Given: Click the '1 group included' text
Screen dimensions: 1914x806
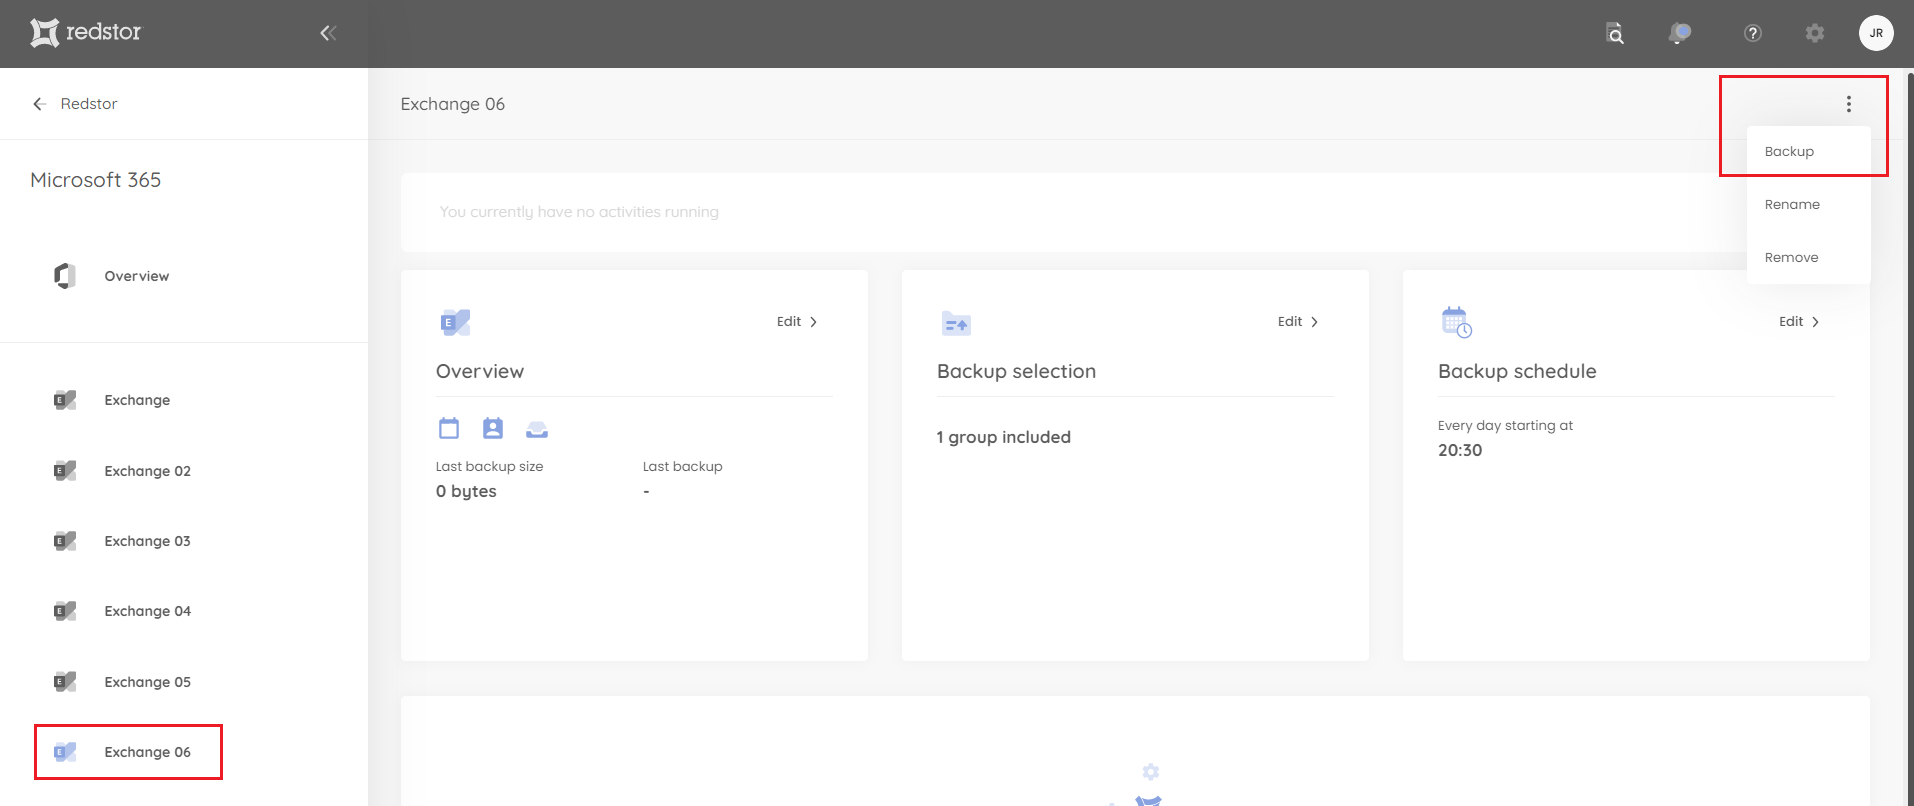Looking at the screenshot, I should tap(1004, 437).
